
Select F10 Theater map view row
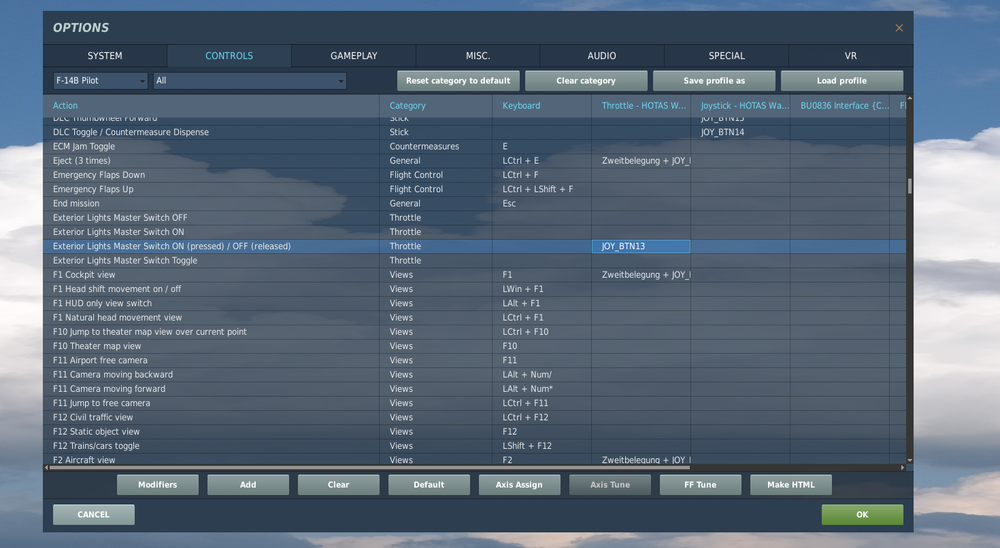[474, 346]
